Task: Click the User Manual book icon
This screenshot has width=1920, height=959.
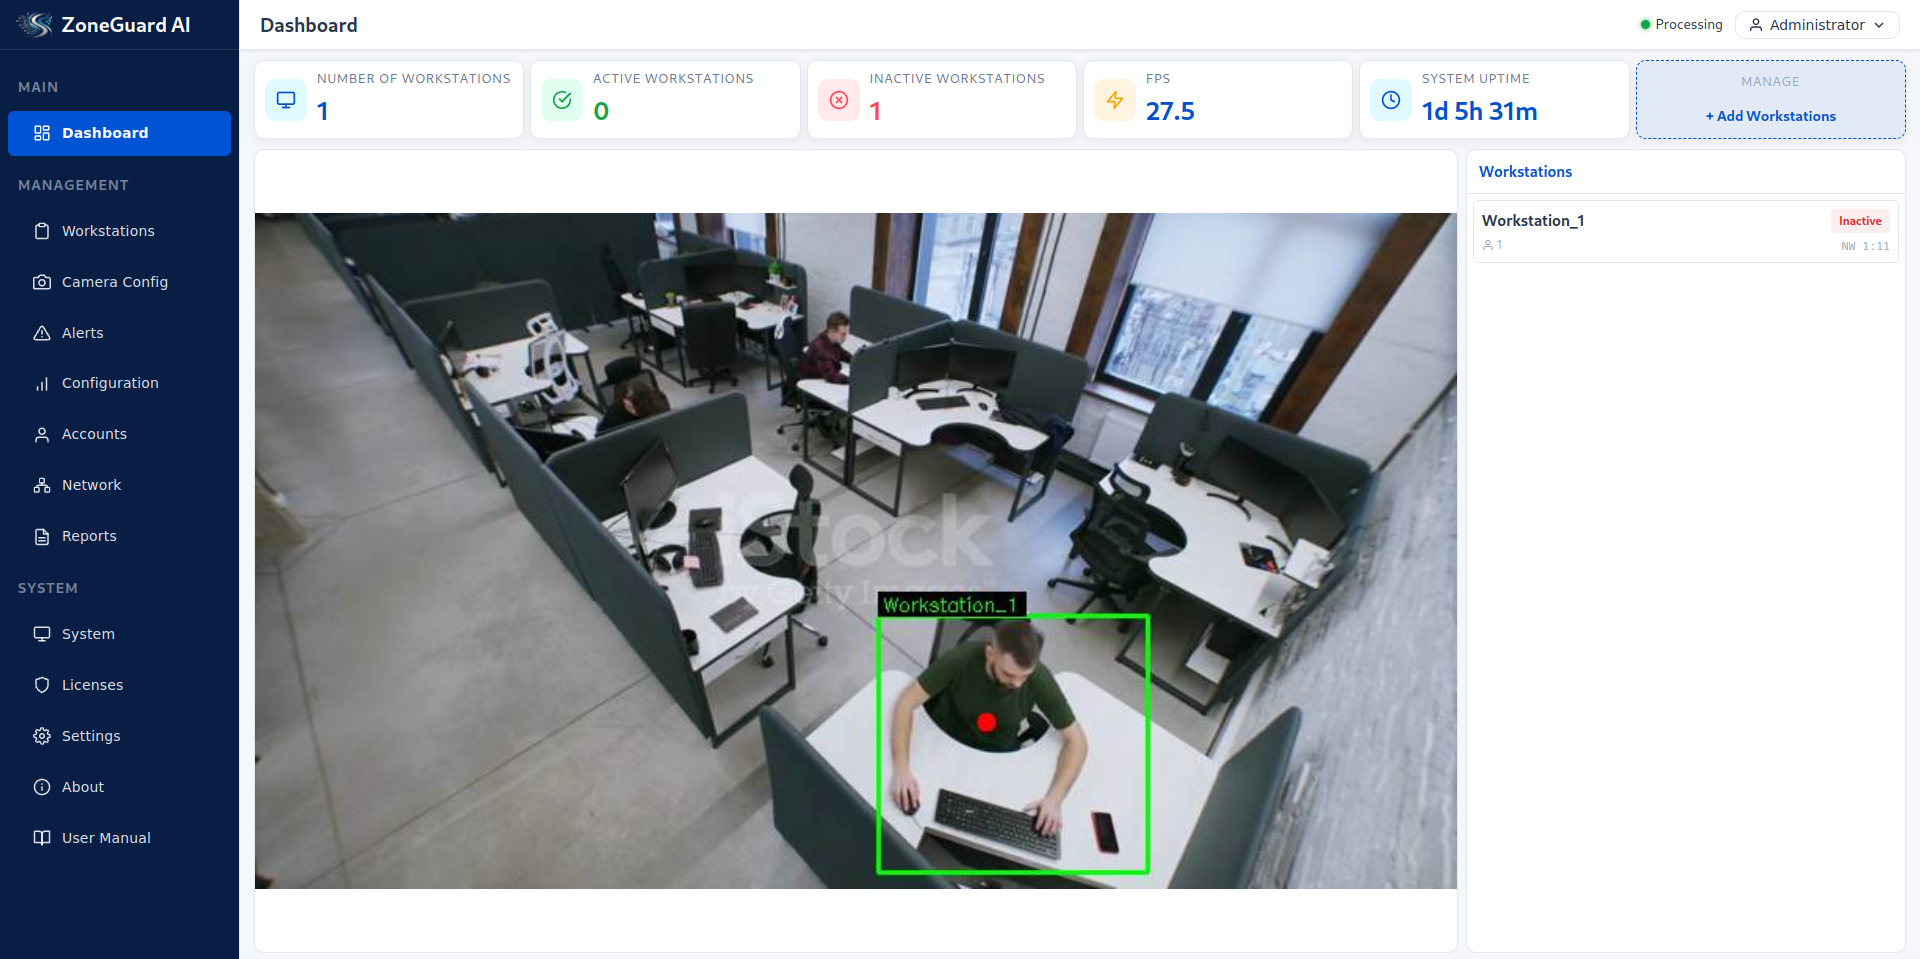Action: 42,838
